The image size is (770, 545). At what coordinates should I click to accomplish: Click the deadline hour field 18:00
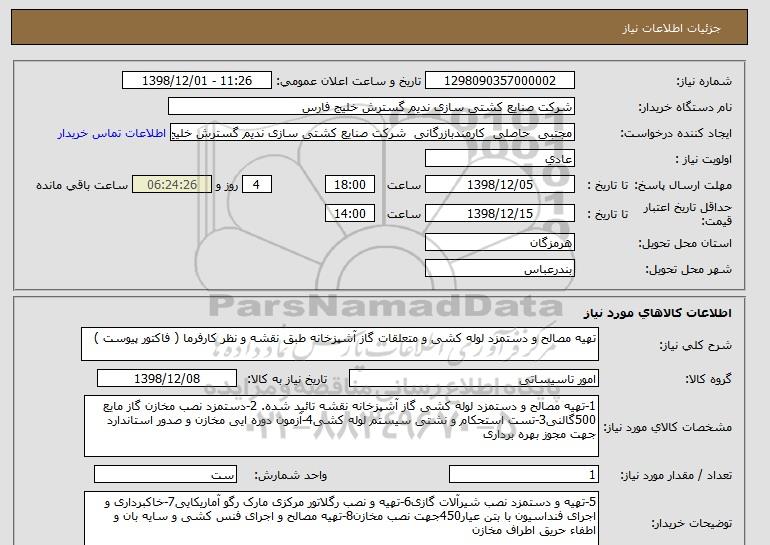tap(350, 185)
